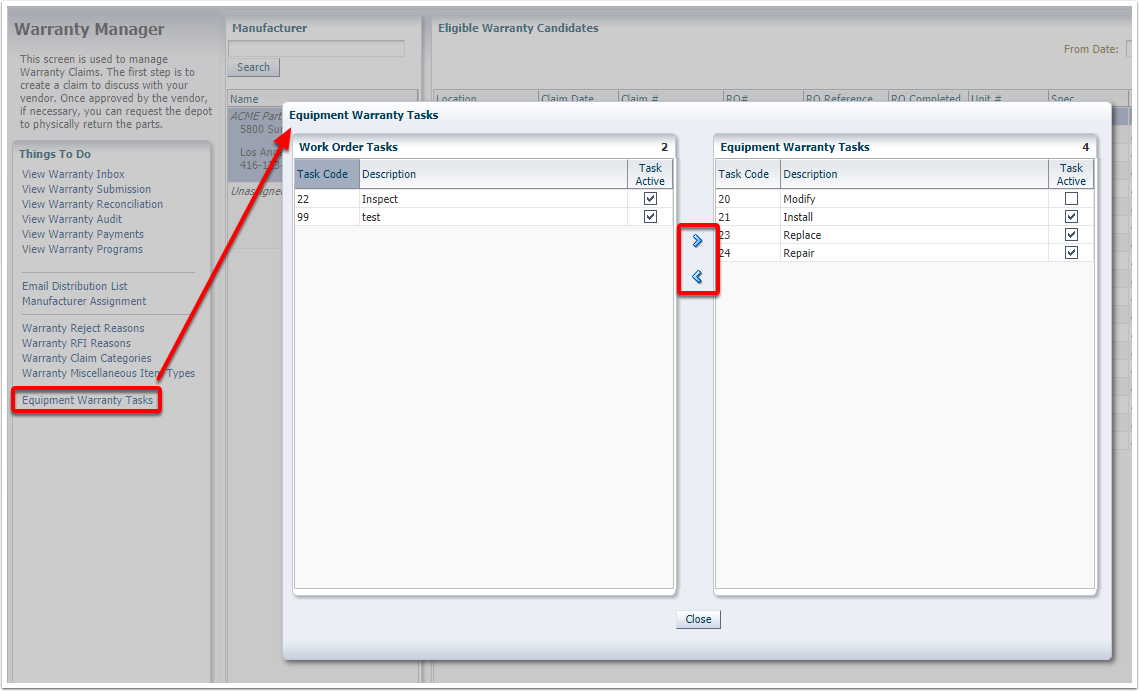
Task: Close the Equipment Warranty Tasks dialog
Action: (698, 619)
